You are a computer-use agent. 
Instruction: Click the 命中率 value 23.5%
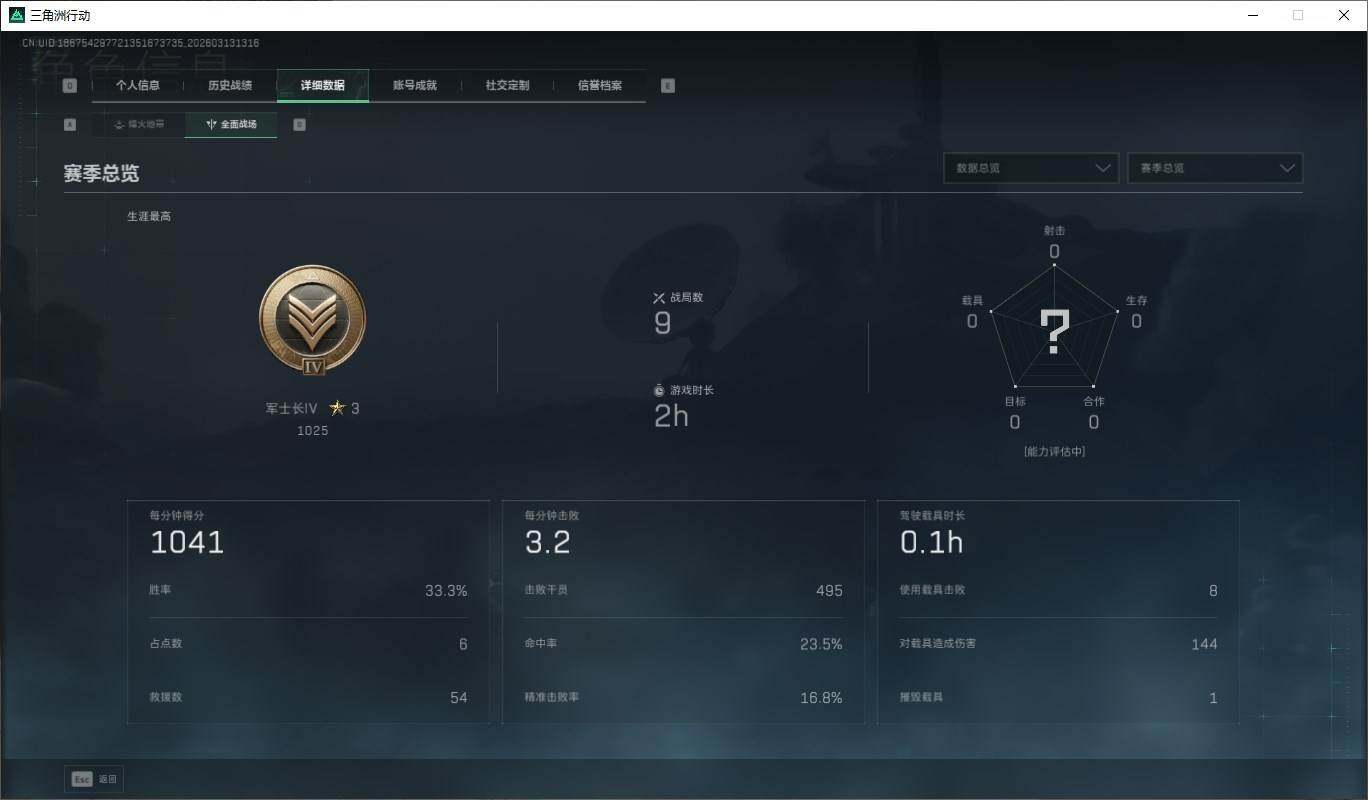(x=821, y=644)
